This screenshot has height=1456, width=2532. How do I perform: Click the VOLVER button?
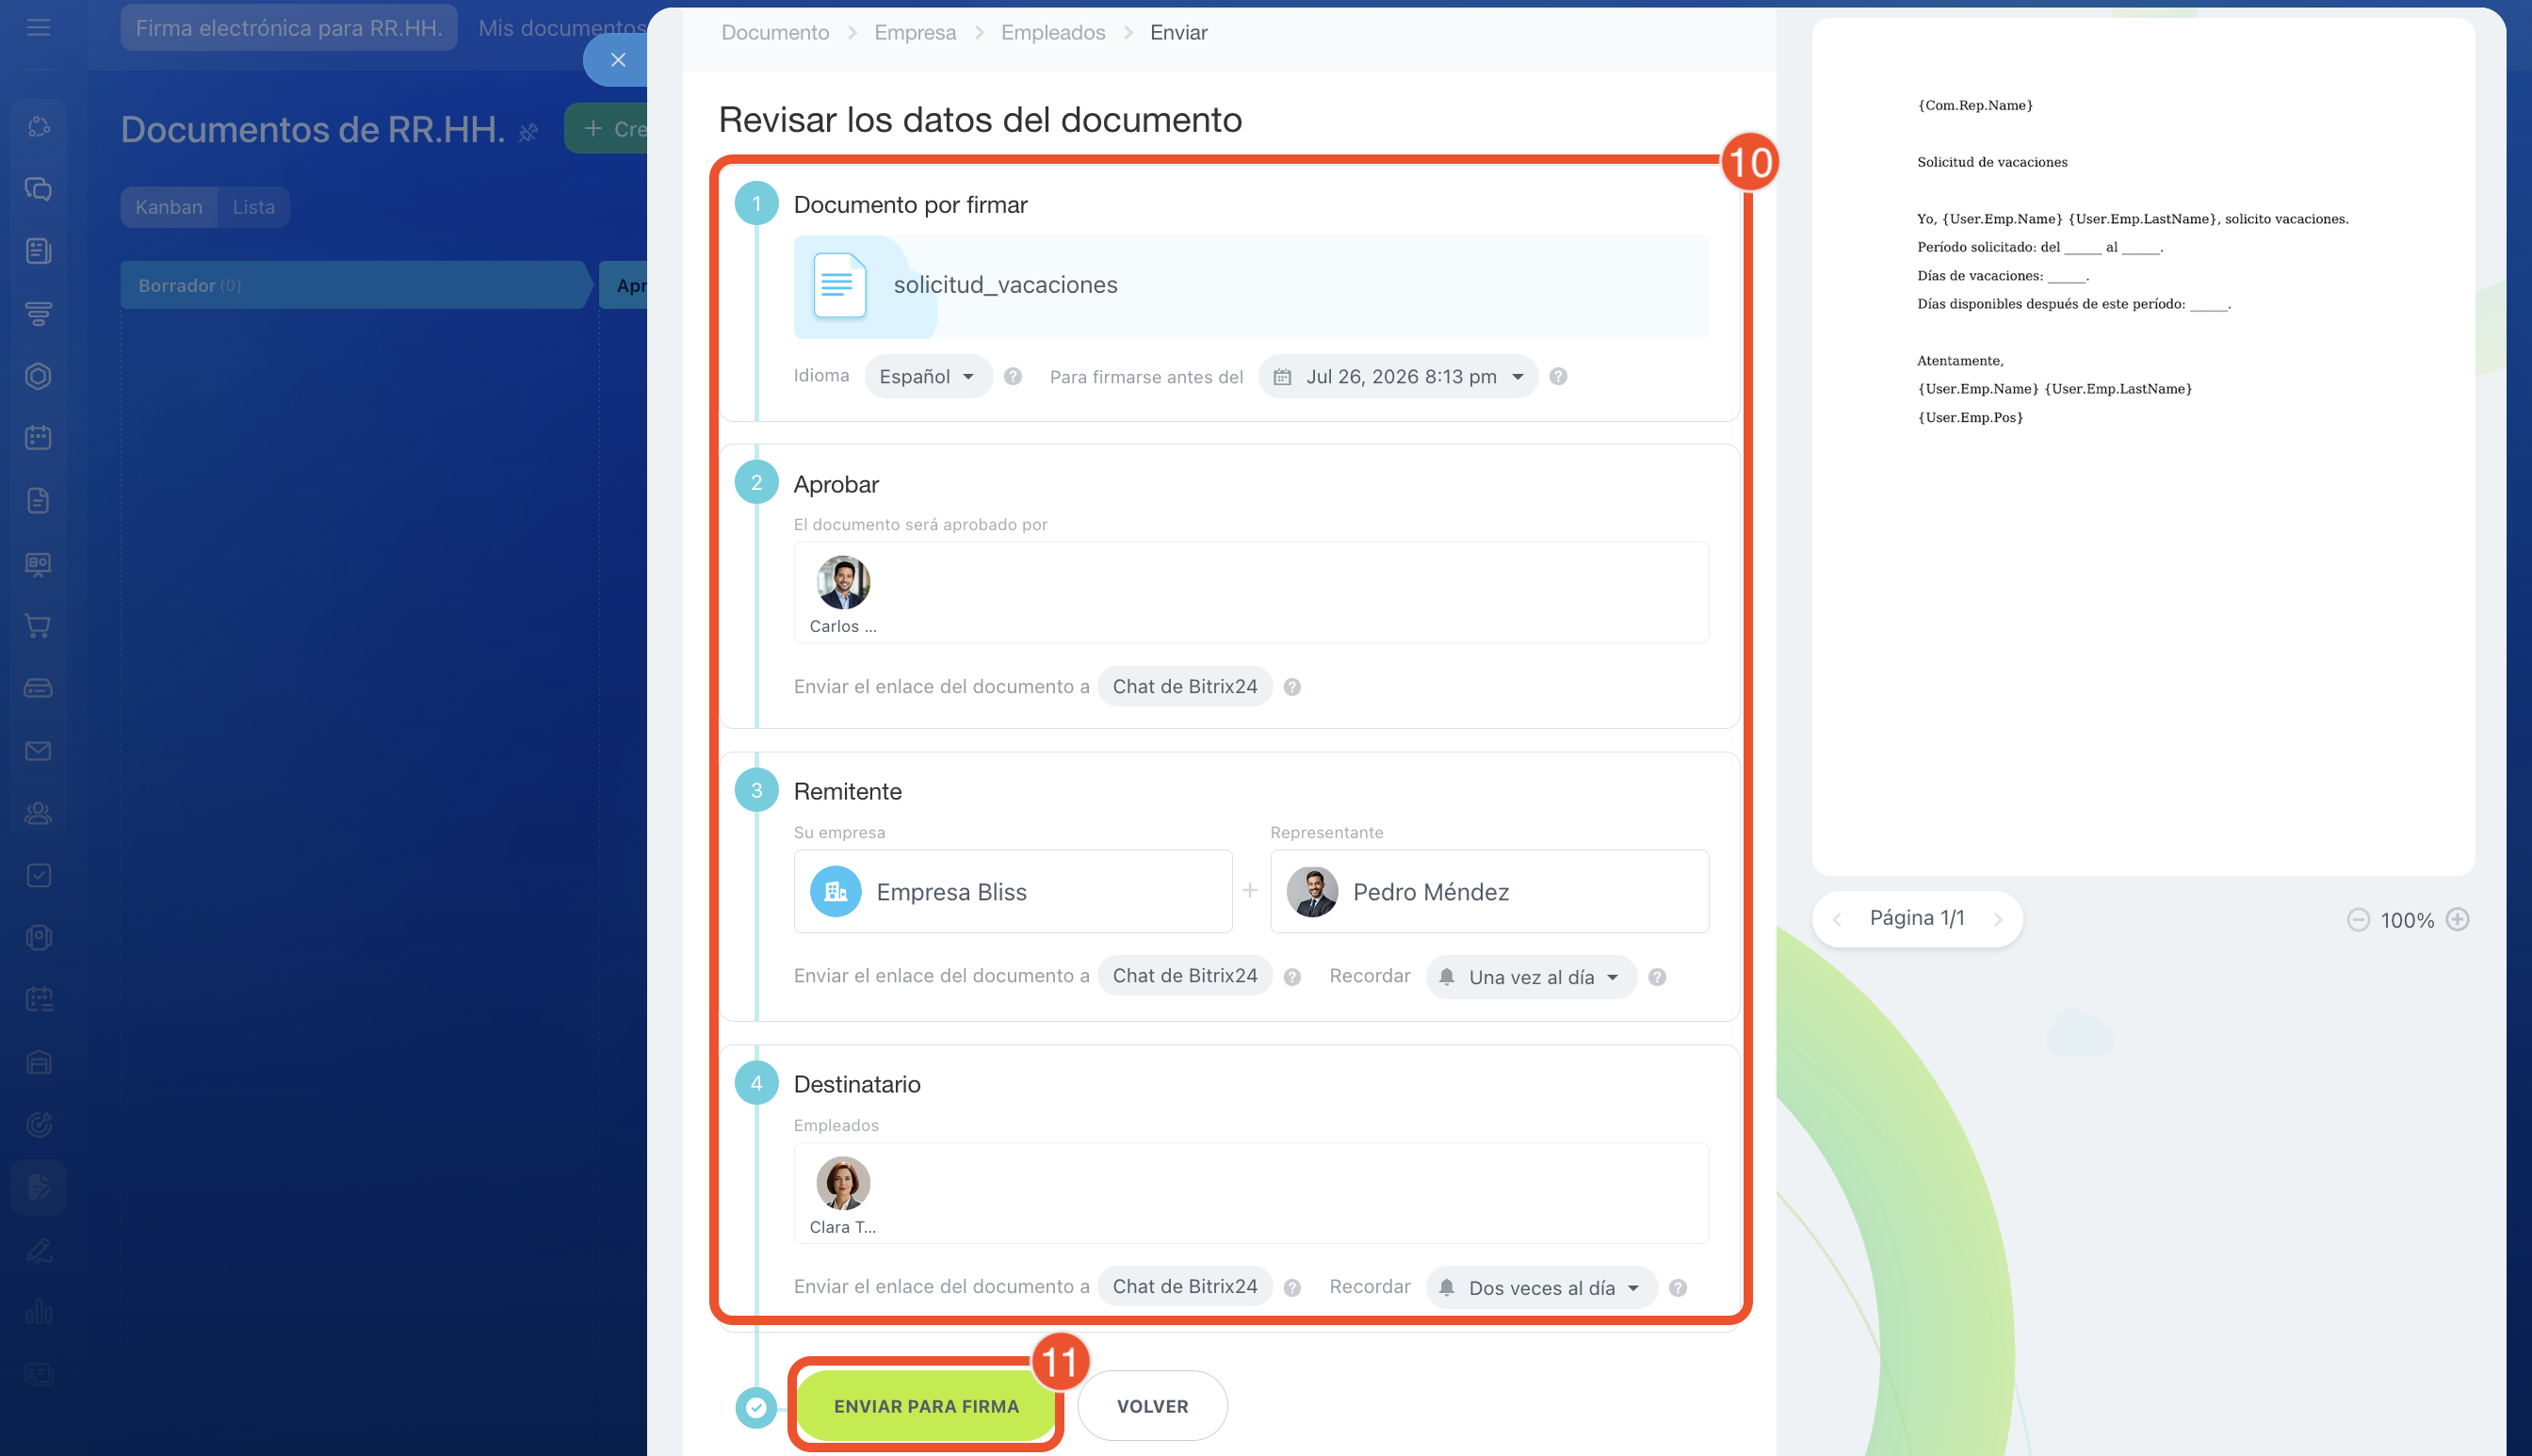coord(1151,1406)
